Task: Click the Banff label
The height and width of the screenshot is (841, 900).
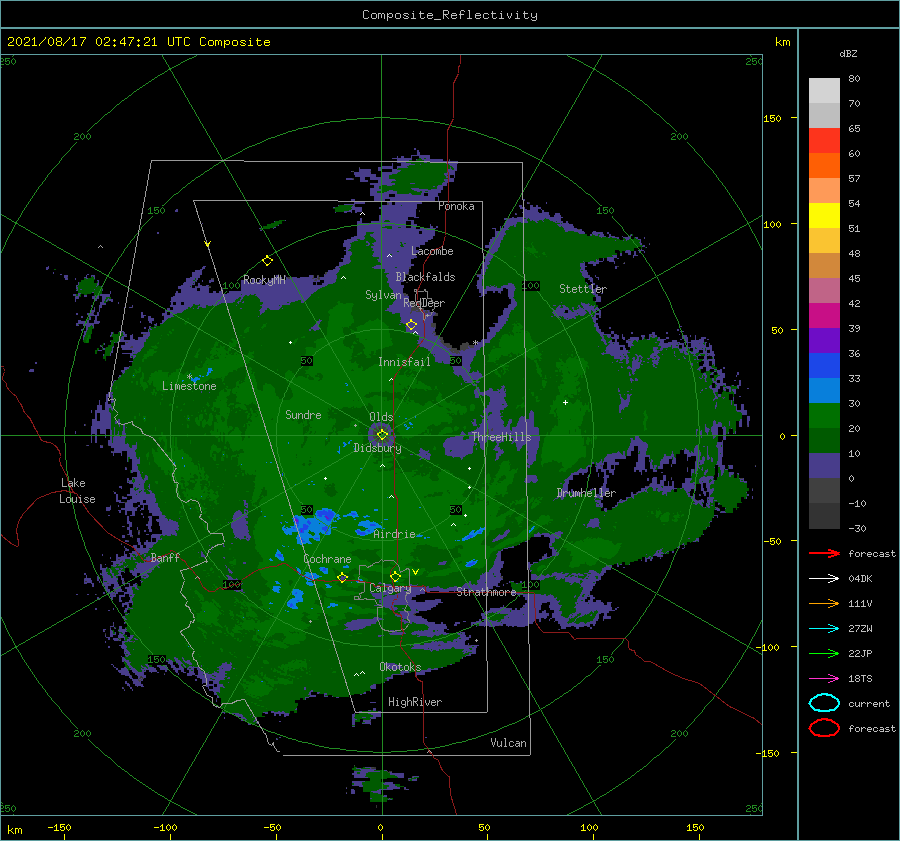Action: click(165, 557)
